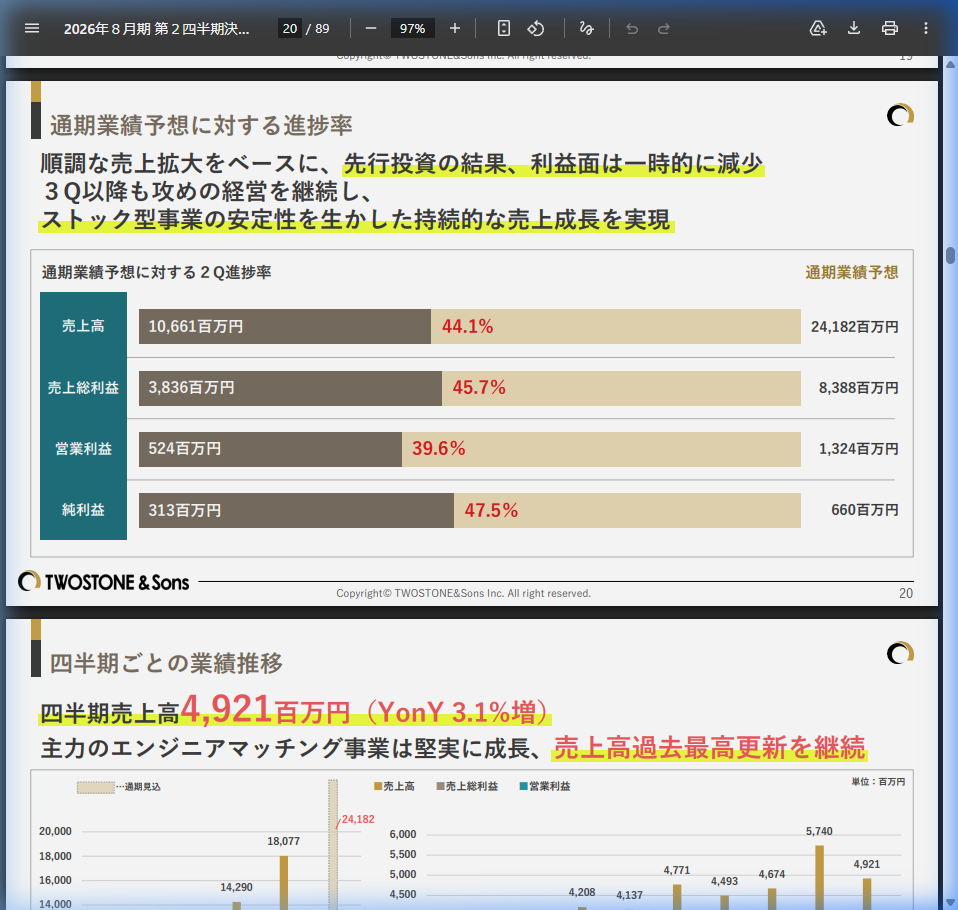Viewport: 958px width, 910px height.
Task: Undo the last annotation
Action: [x=631, y=28]
